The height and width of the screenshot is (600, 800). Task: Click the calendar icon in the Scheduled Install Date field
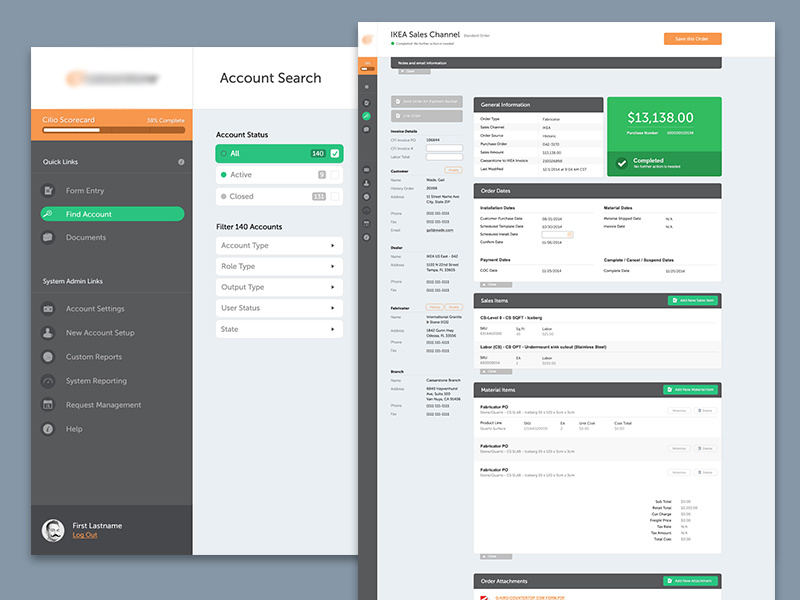tap(570, 235)
